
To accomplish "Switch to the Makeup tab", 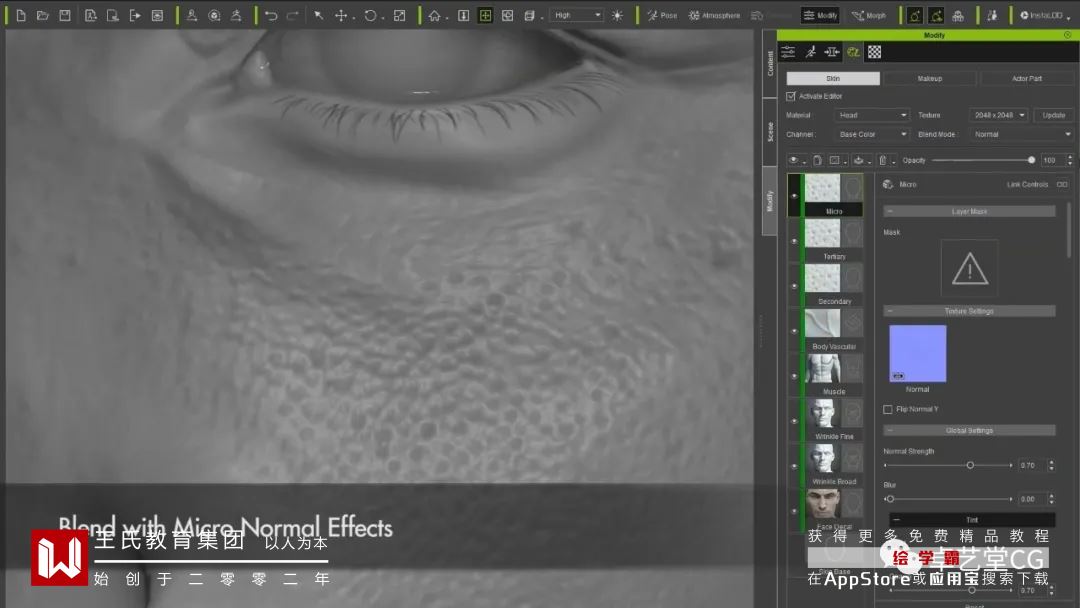I will click(x=930, y=78).
